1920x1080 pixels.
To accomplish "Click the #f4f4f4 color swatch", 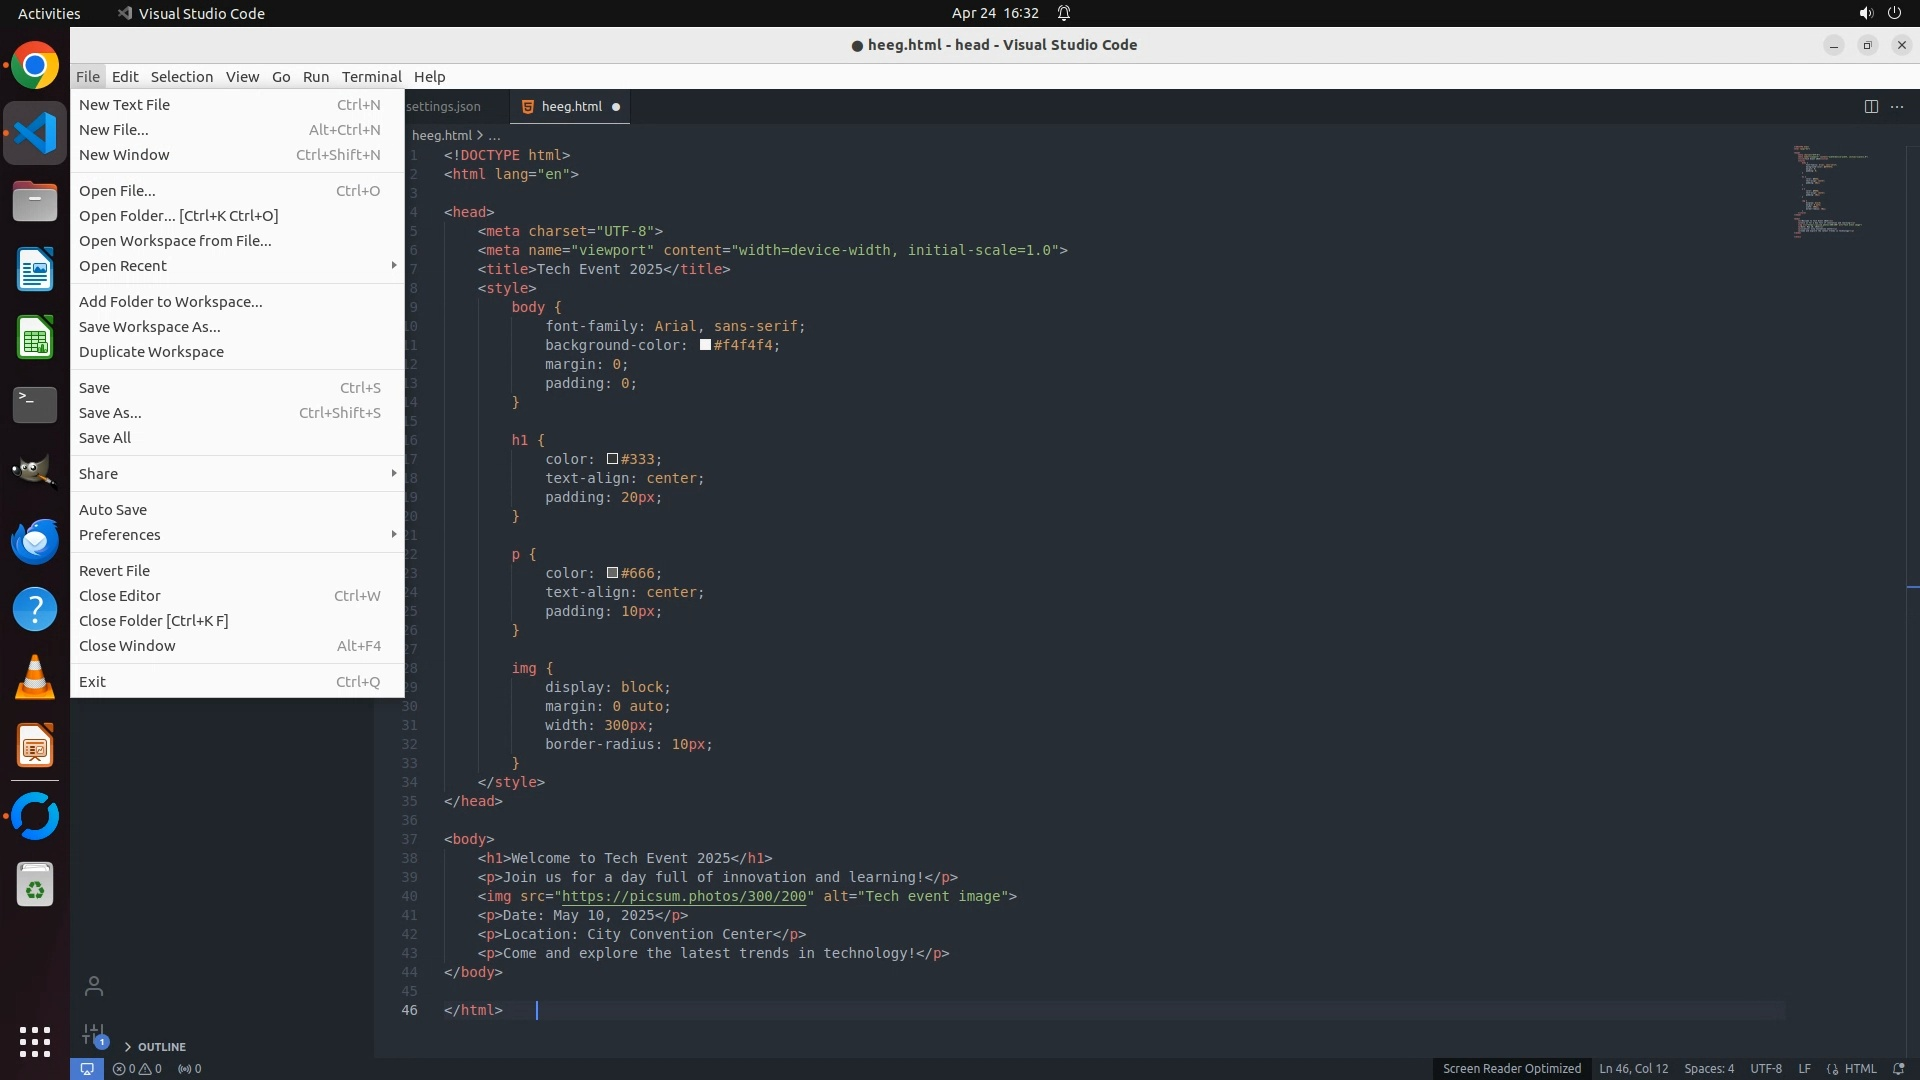I will [x=705, y=345].
